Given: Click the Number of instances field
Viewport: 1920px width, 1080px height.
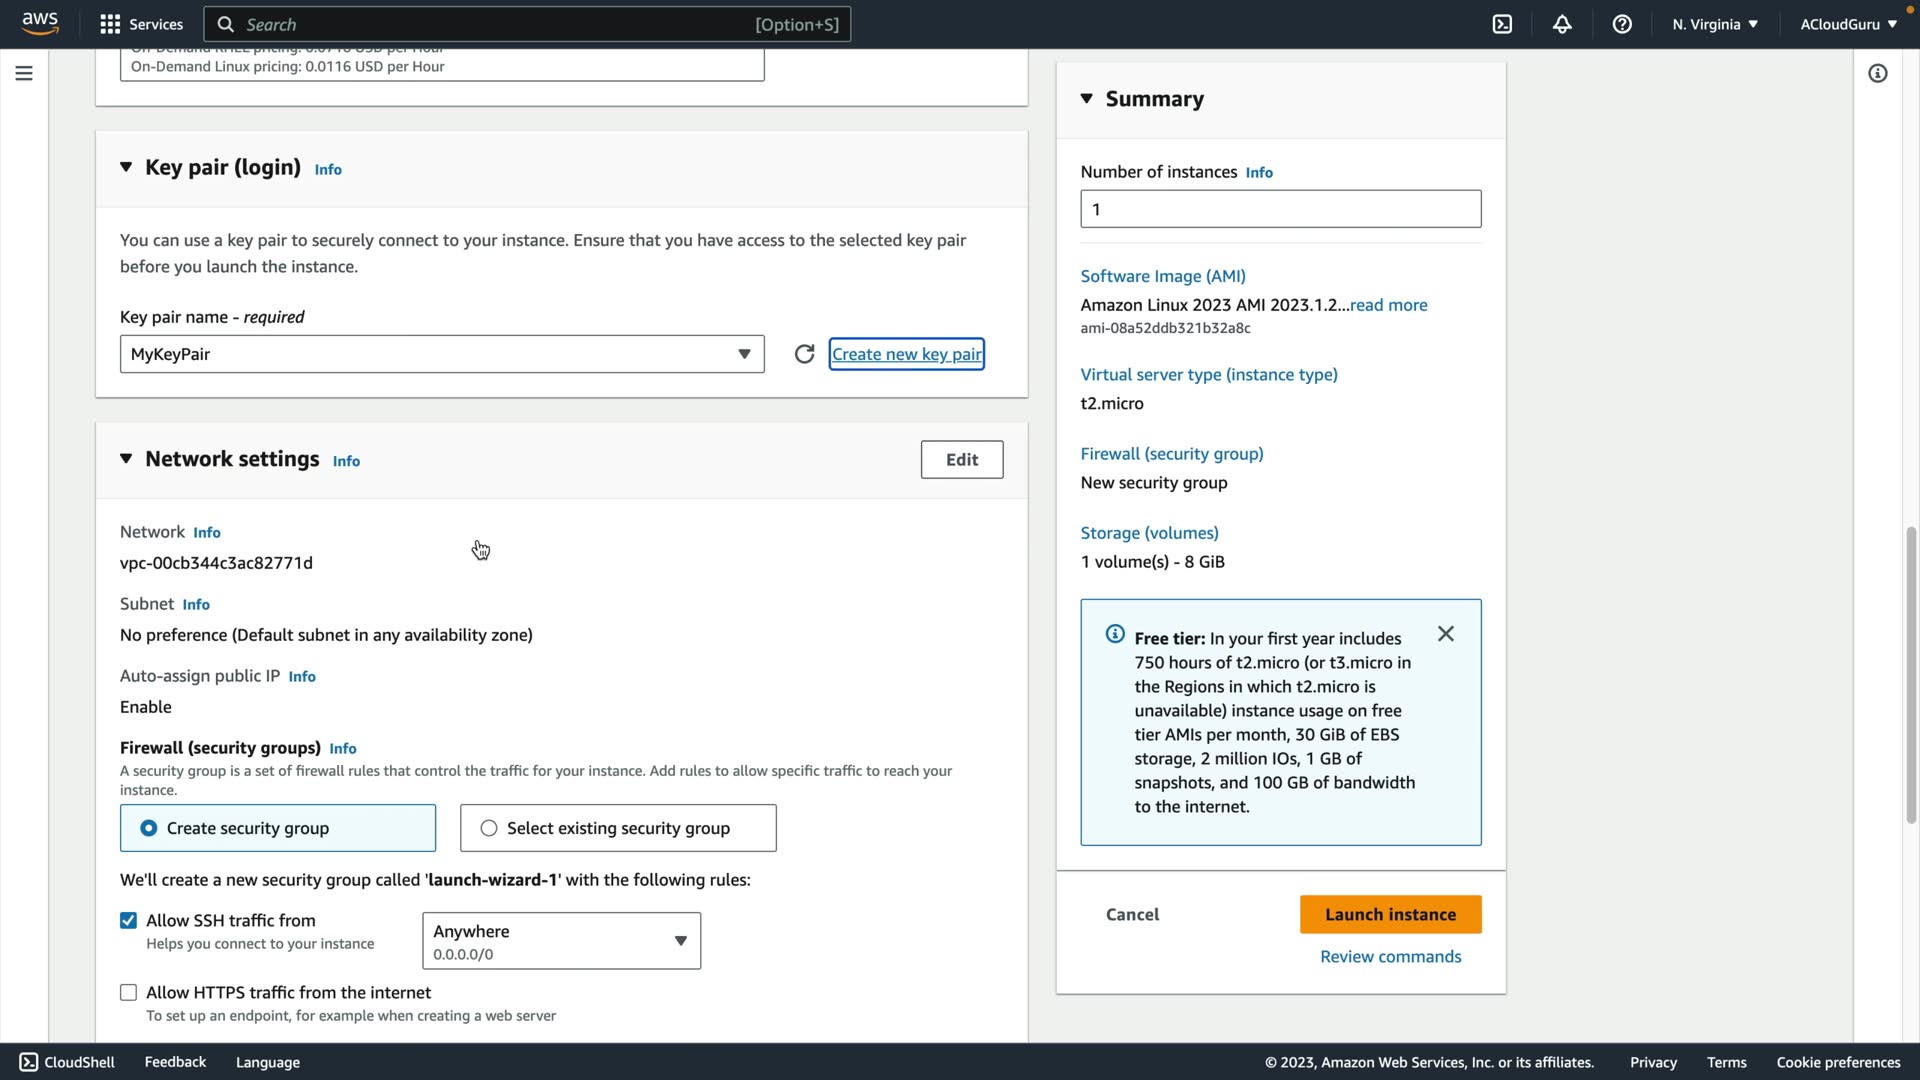Looking at the screenshot, I should click(x=1280, y=209).
